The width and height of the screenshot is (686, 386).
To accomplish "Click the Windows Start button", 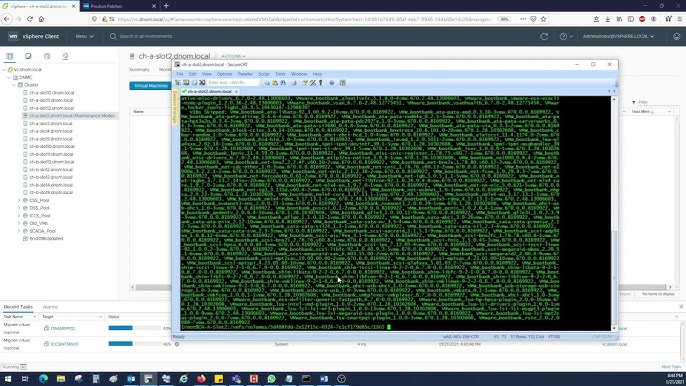I will (x=7, y=379).
